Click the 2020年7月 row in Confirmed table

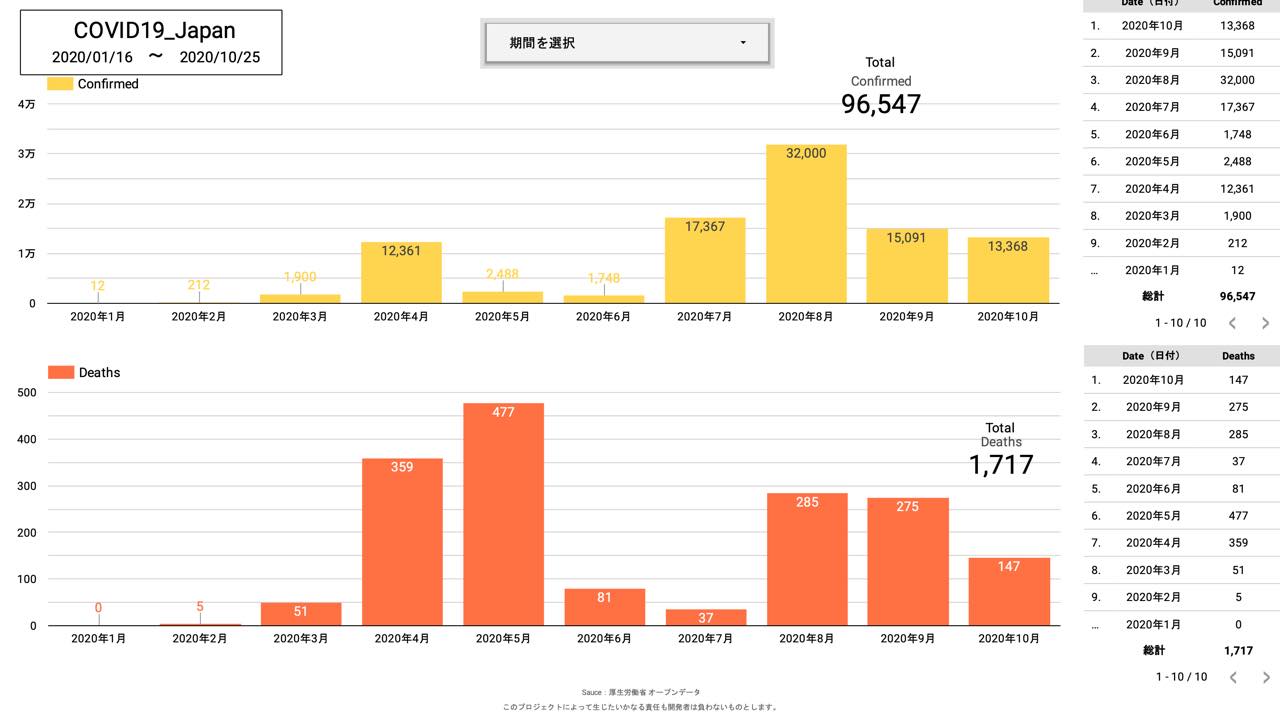(x=1180, y=107)
